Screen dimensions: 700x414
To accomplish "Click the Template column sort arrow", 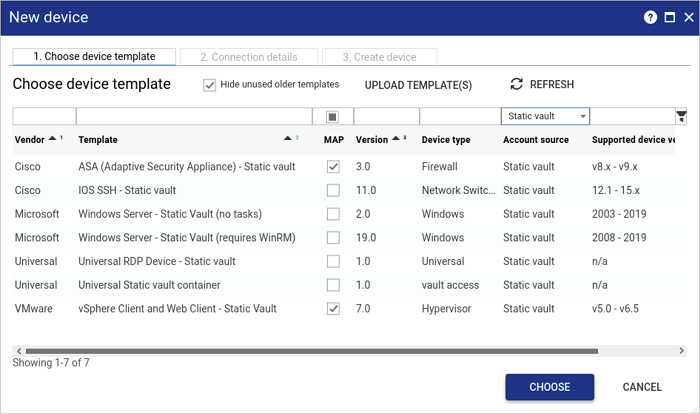I will pyautogui.click(x=290, y=139).
